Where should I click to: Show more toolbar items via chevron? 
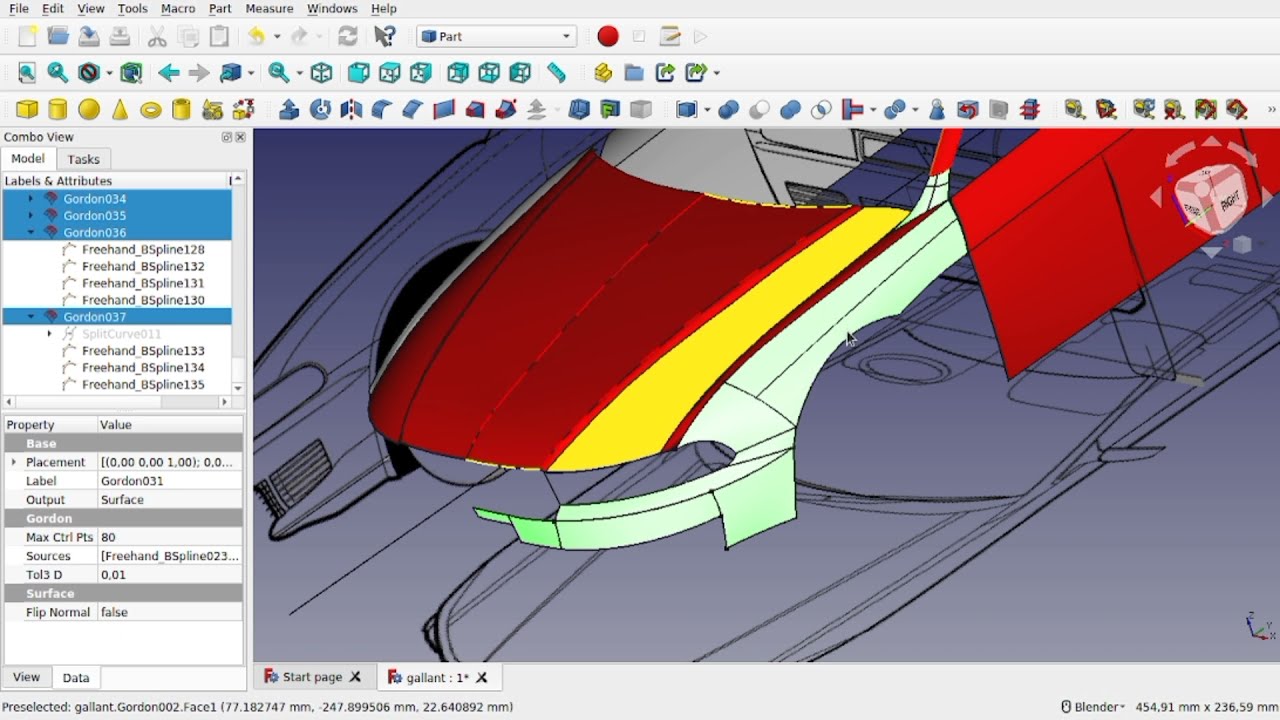click(x=1272, y=109)
